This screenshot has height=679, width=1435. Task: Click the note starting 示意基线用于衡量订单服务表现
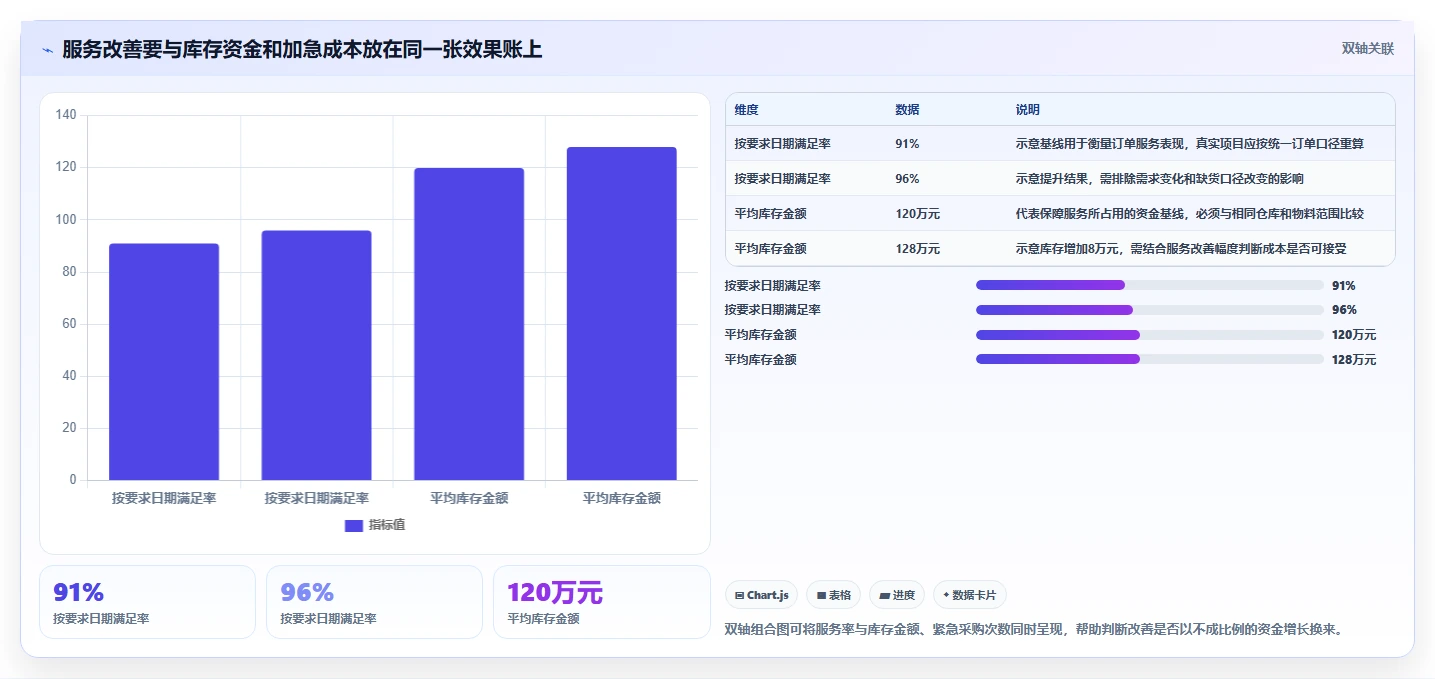(1189, 144)
